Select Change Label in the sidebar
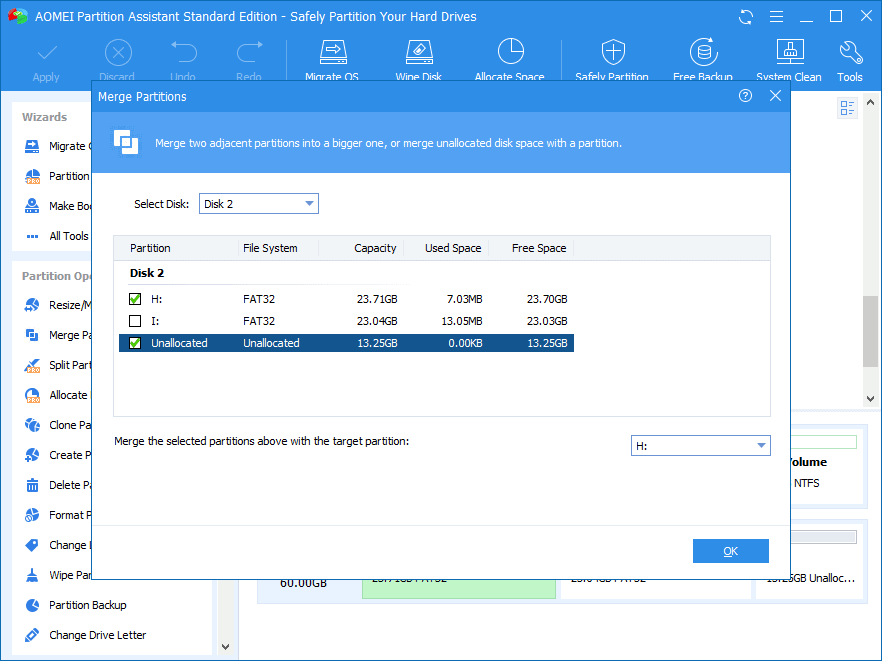Image resolution: width=882 pixels, height=661 pixels. pyautogui.click(x=56, y=545)
